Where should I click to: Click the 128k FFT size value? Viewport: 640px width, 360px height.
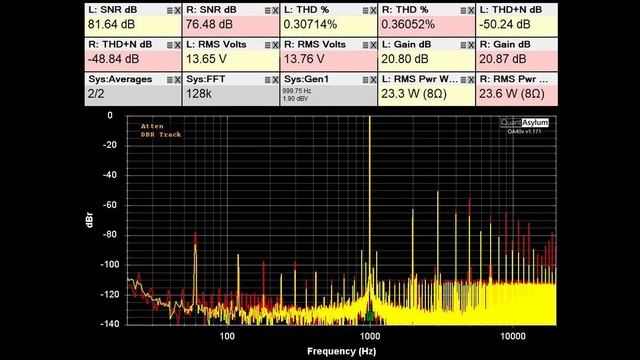pyautogui.click(x=199, y=94)
